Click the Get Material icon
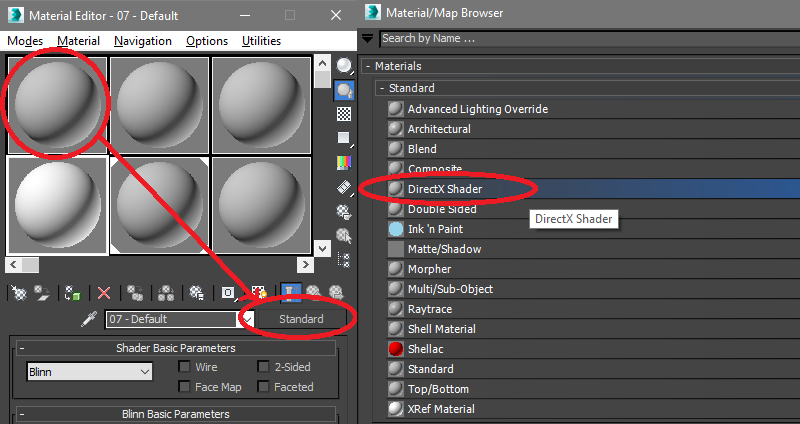Screen dimensions: 800x424 (x=17, y=293)
